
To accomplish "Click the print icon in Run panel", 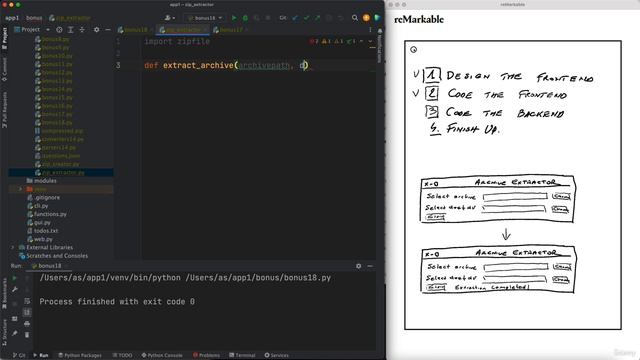I will click(27, 324).
